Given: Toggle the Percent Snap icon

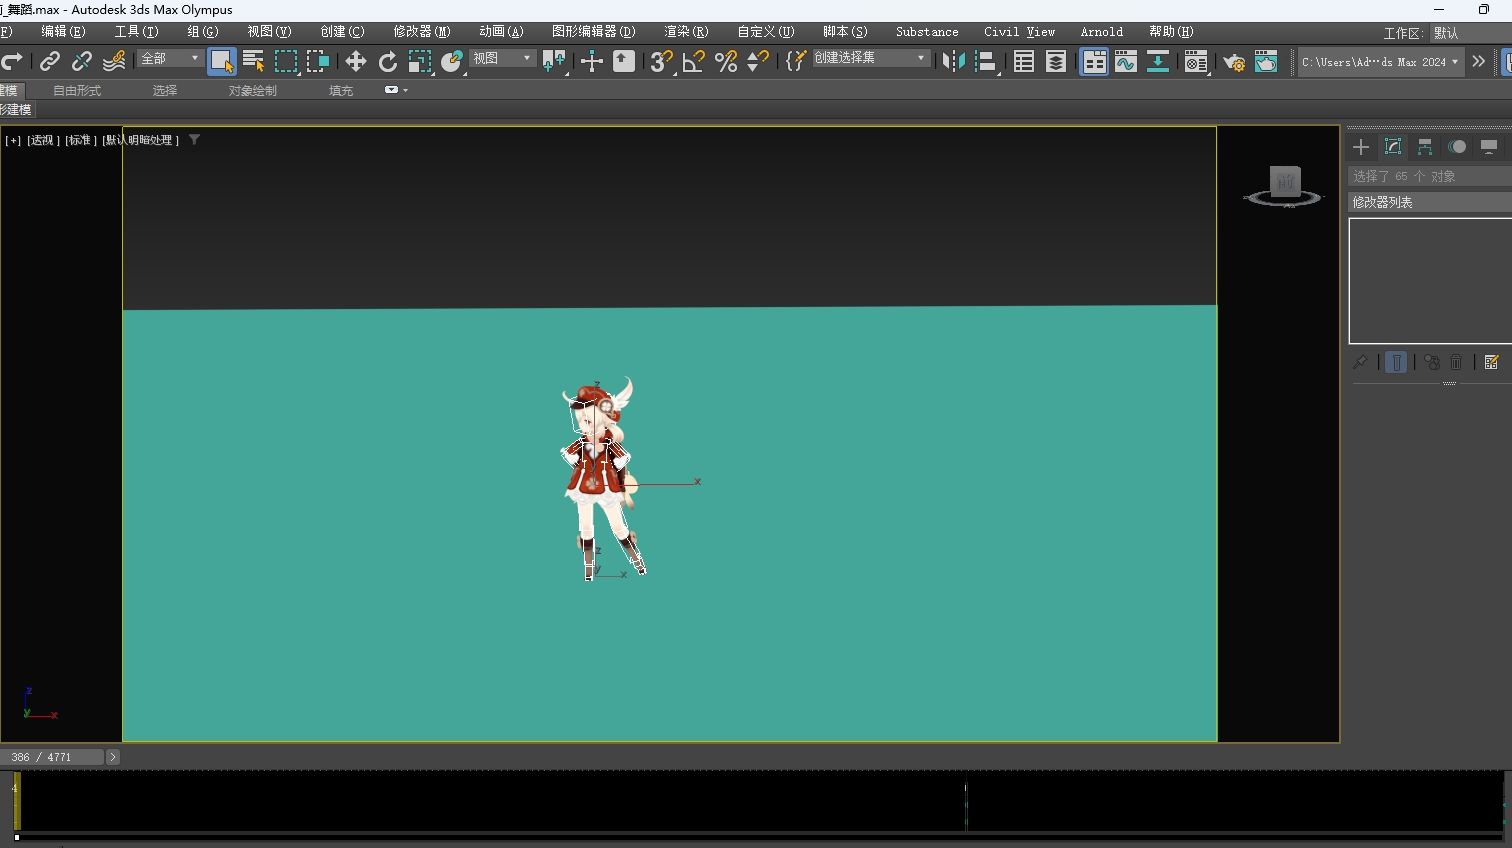Looking at the screenshot, I should [726, 62].
